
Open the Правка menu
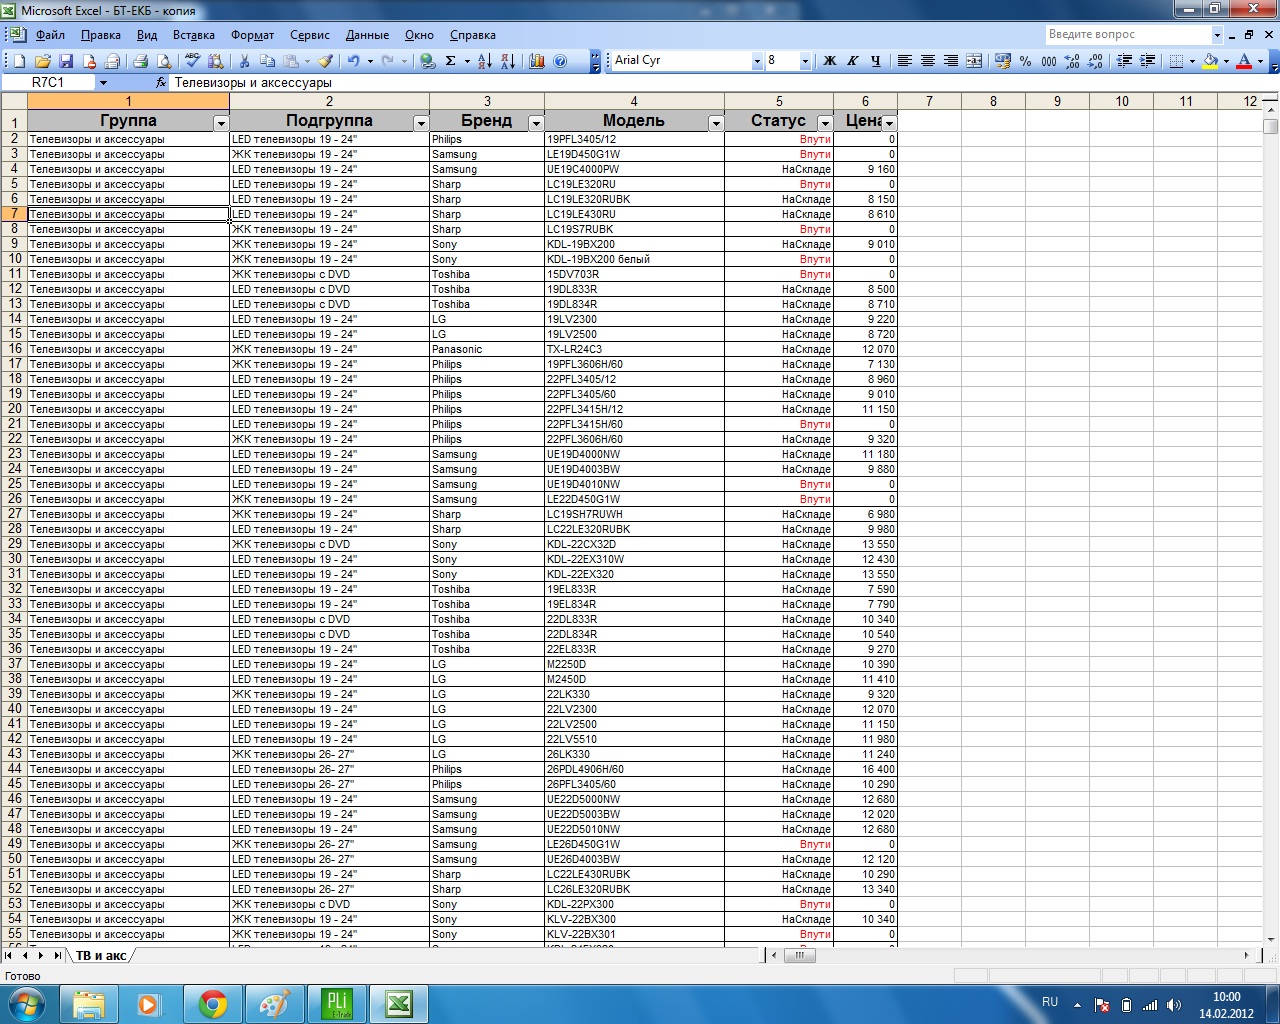[x=101, y=35]
